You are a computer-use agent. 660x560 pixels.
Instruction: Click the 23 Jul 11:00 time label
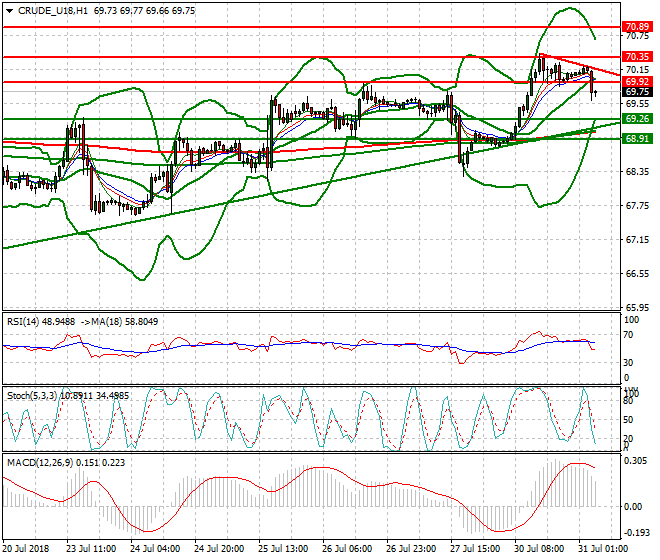[x=91, y=549]
